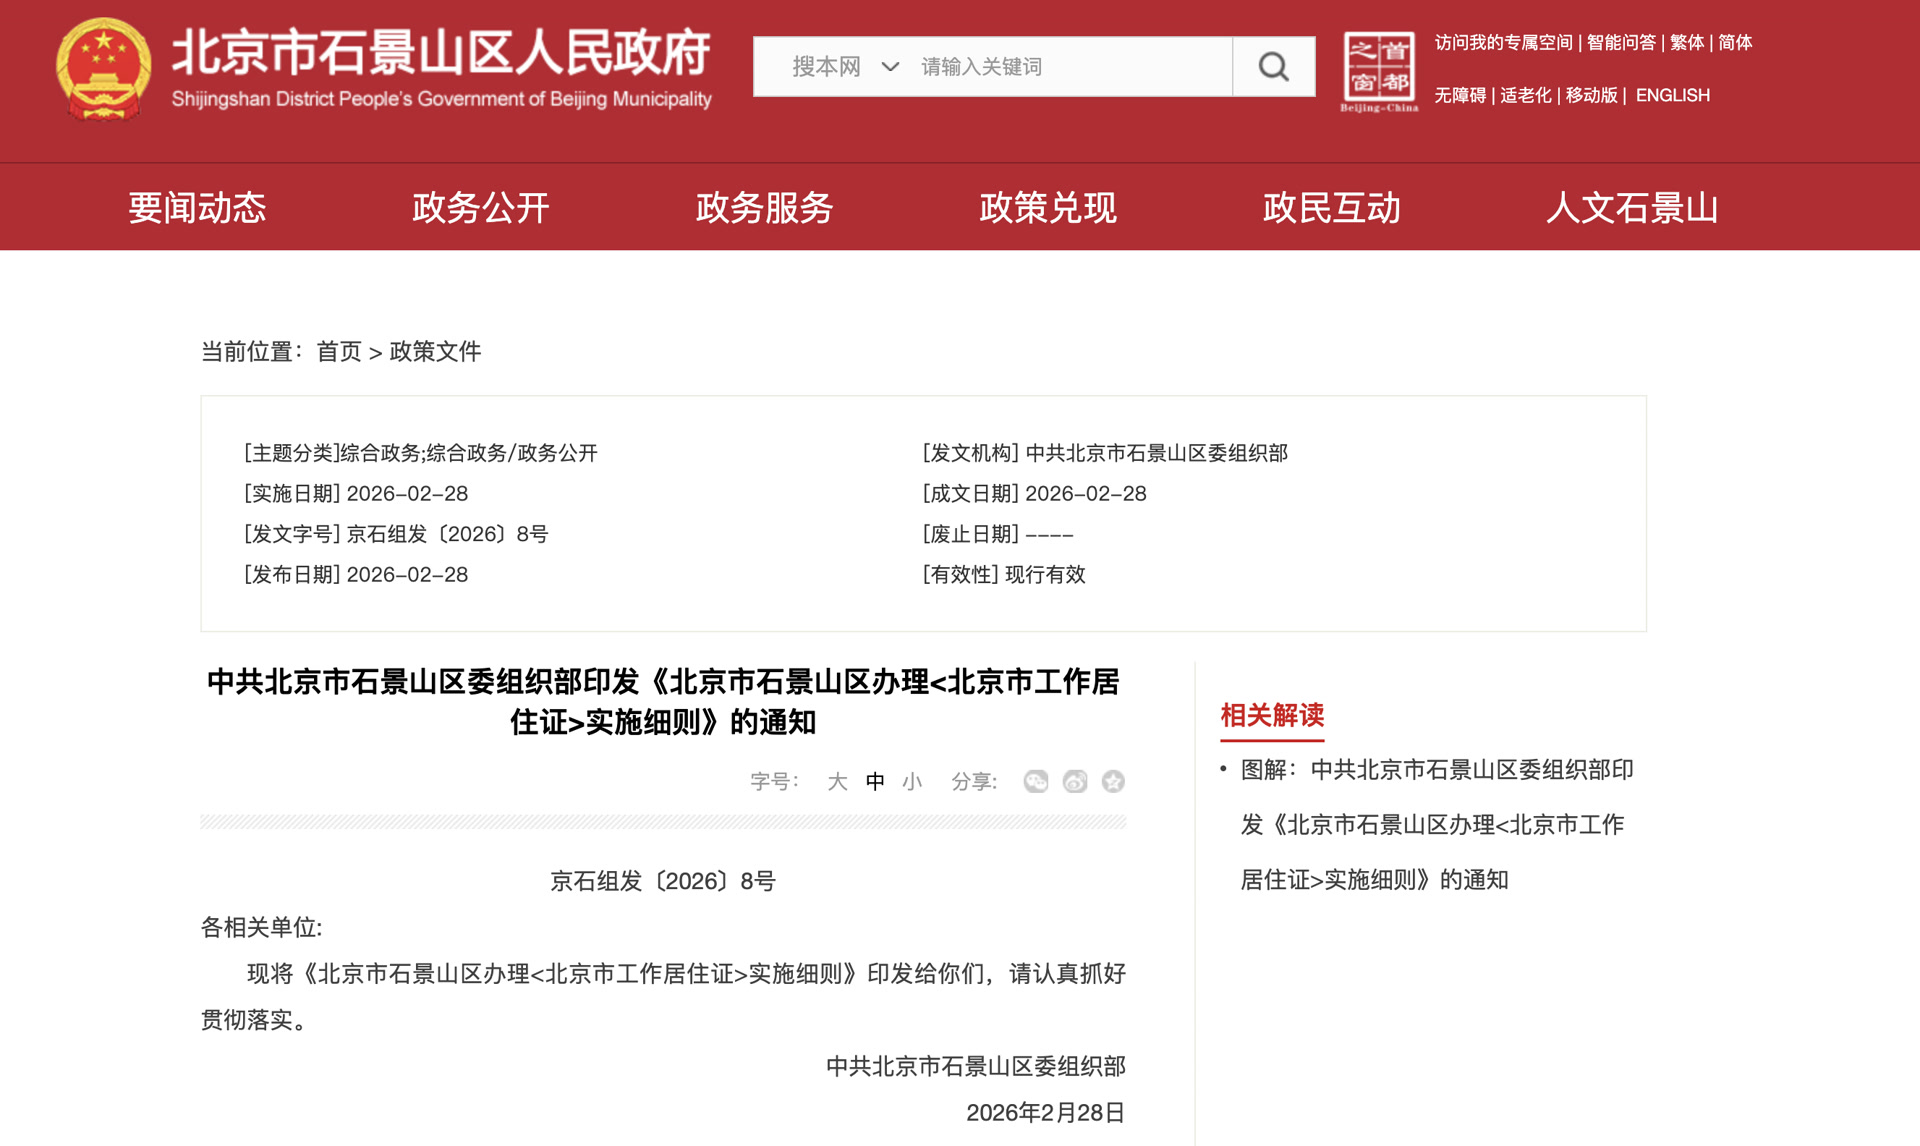
Task: Select medium font size 中
Action: pos(875,781)
